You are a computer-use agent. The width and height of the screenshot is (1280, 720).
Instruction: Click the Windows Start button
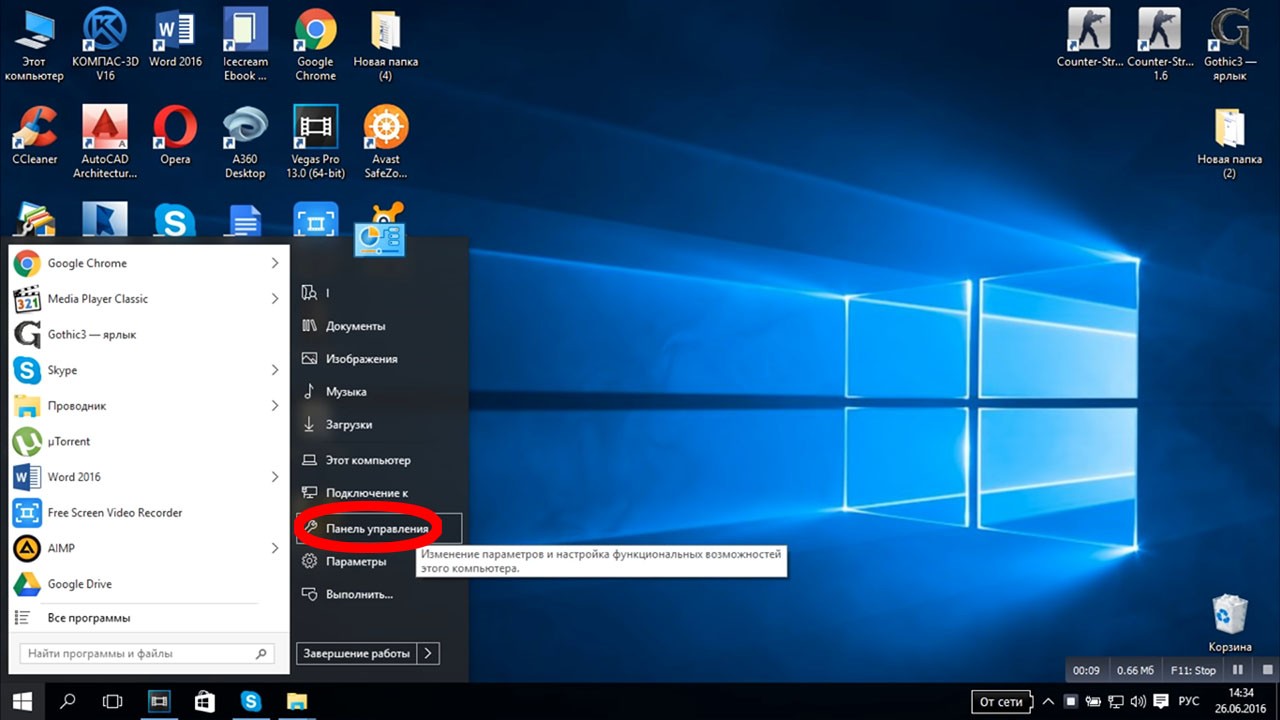(x=22, y=702)
